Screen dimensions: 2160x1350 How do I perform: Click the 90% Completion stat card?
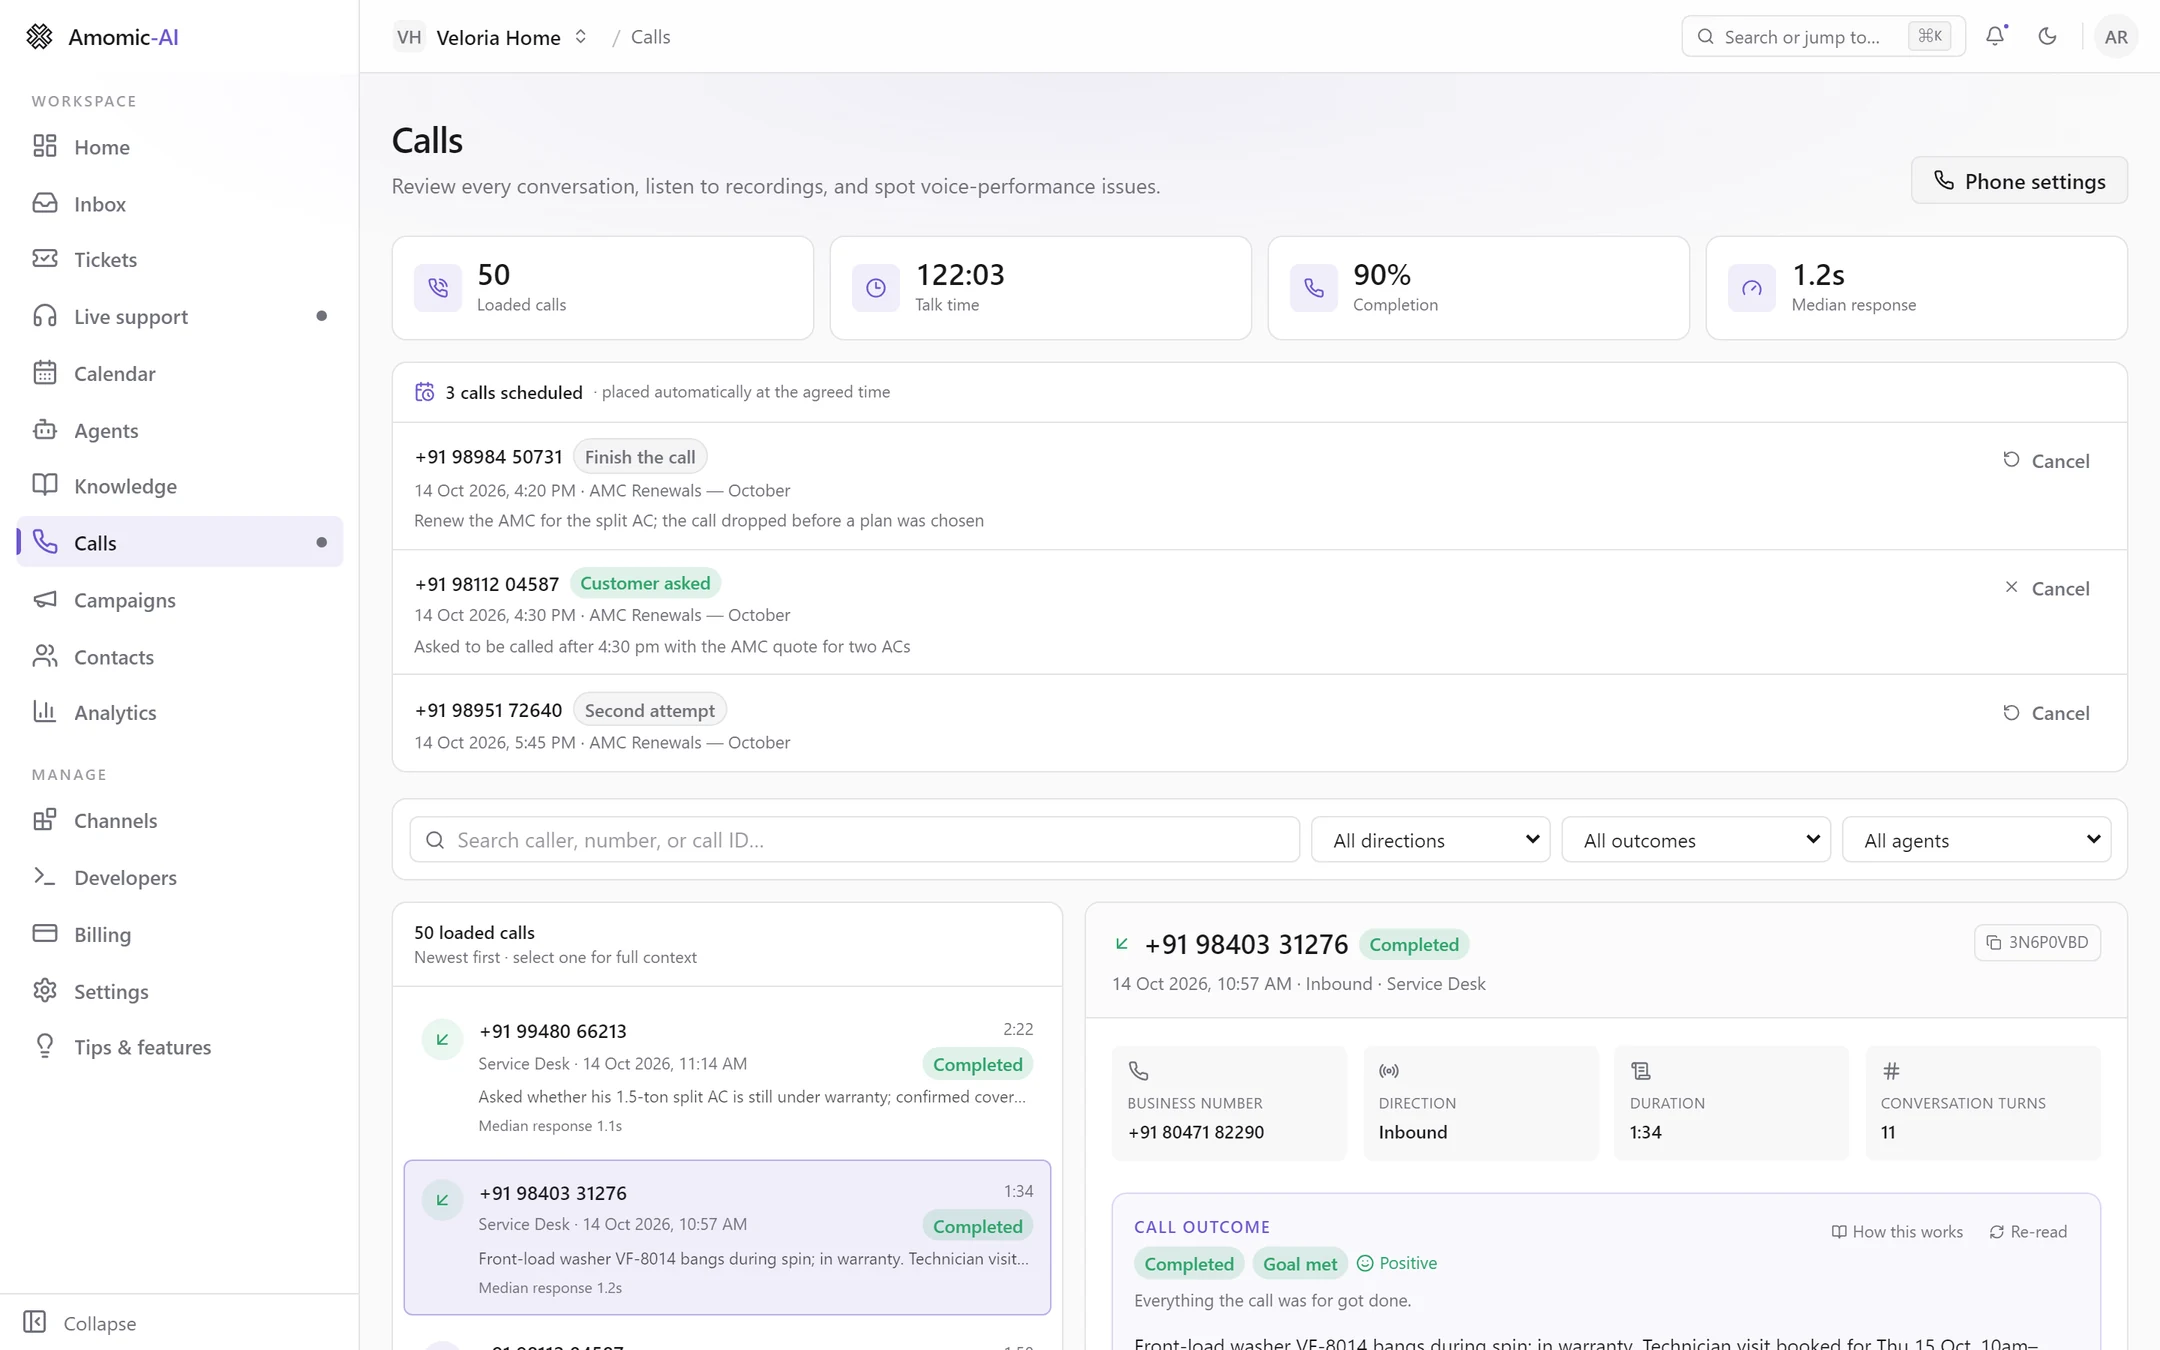1478,288
